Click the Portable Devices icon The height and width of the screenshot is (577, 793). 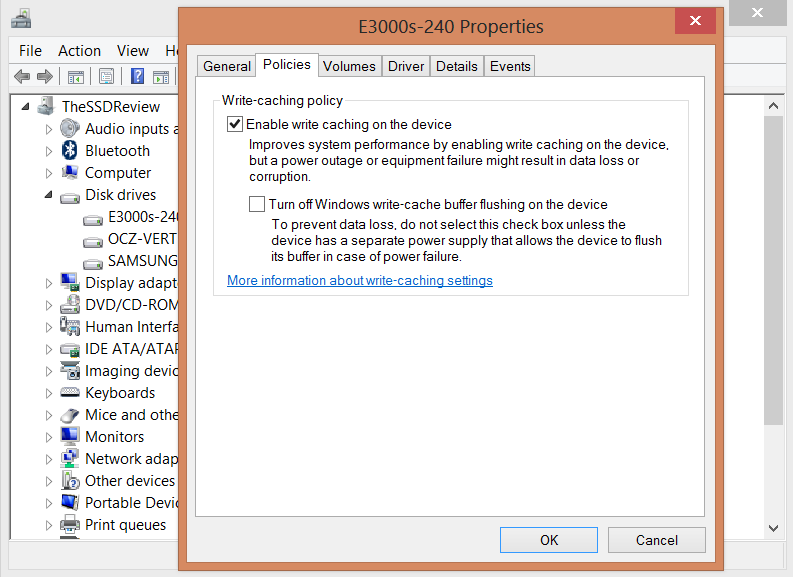70,502
